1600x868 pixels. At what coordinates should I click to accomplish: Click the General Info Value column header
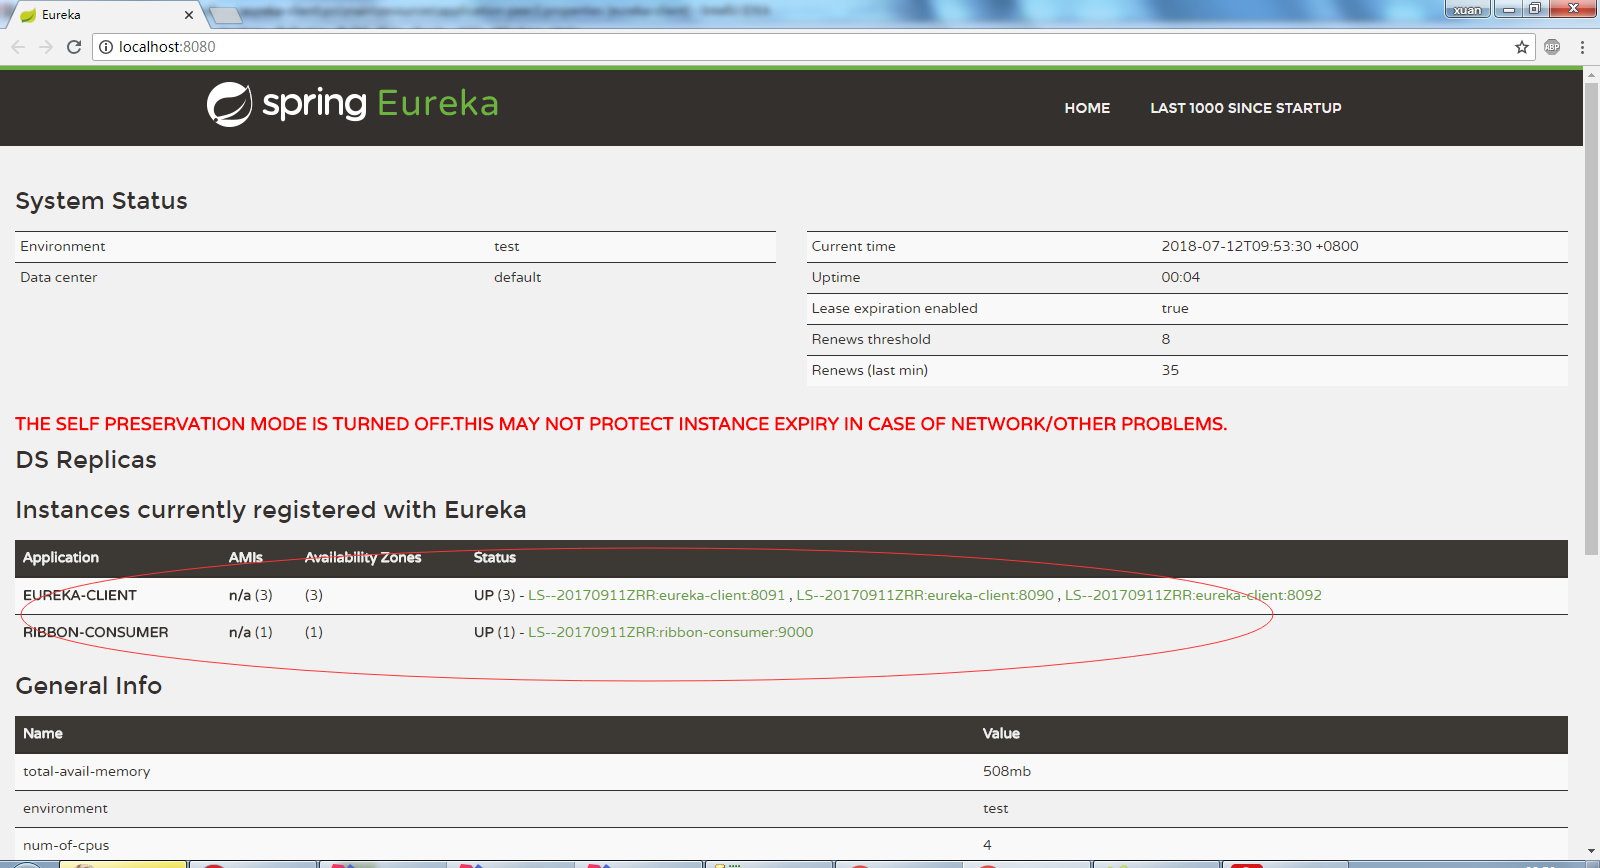[x=1001, y=734]
